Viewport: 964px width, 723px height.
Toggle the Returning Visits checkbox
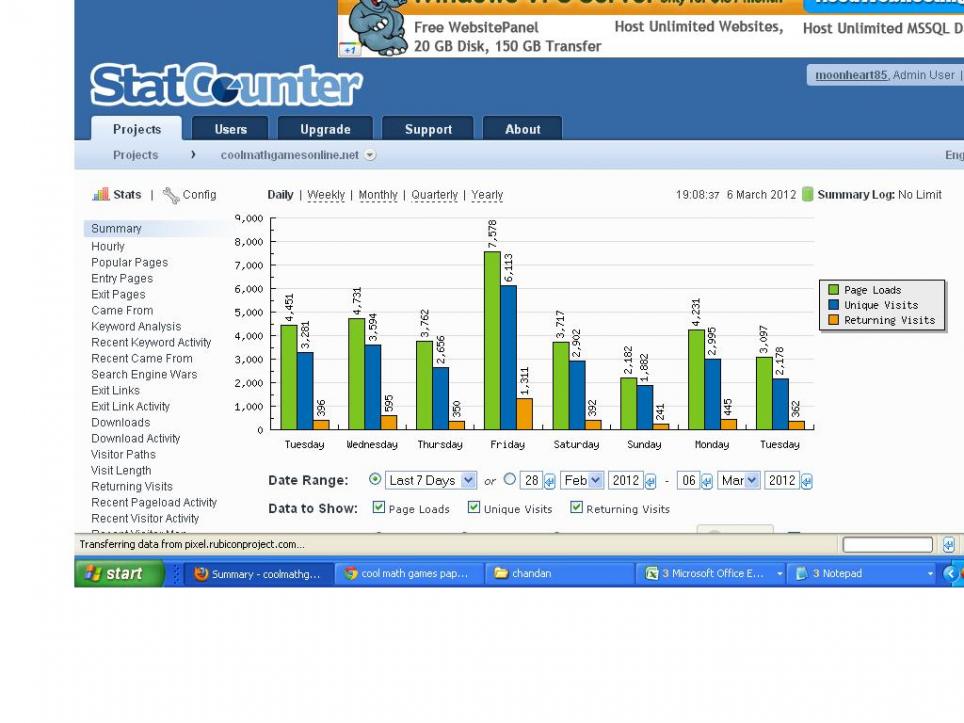coord(576,507)
